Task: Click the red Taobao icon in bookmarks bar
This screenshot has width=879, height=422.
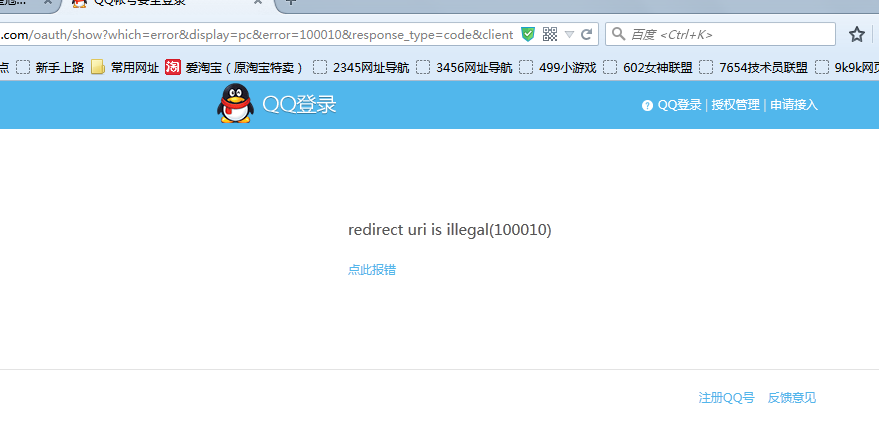Action: 173,68
